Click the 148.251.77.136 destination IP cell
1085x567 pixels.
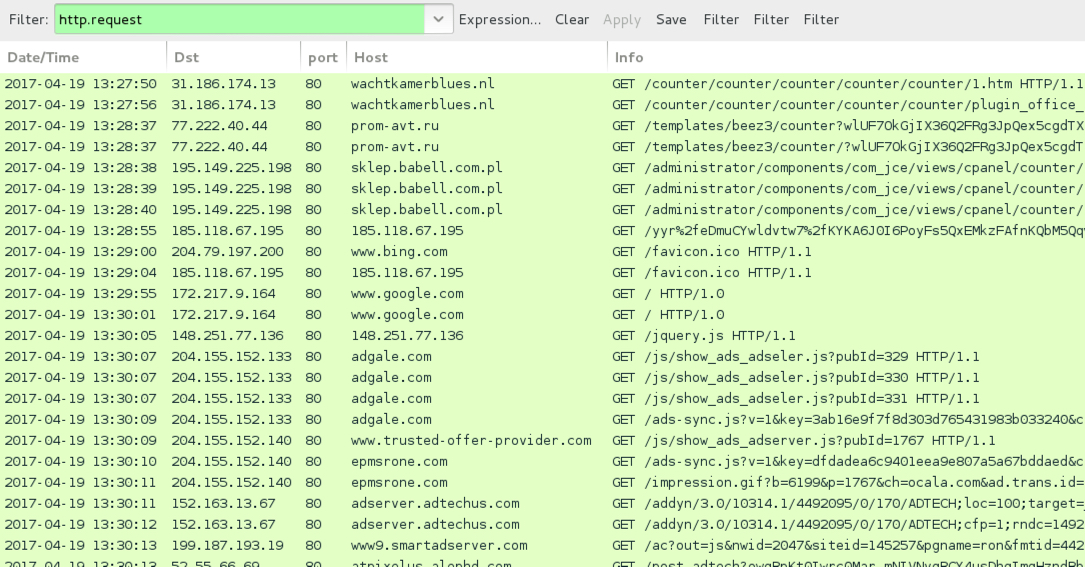tap(228, 336)
